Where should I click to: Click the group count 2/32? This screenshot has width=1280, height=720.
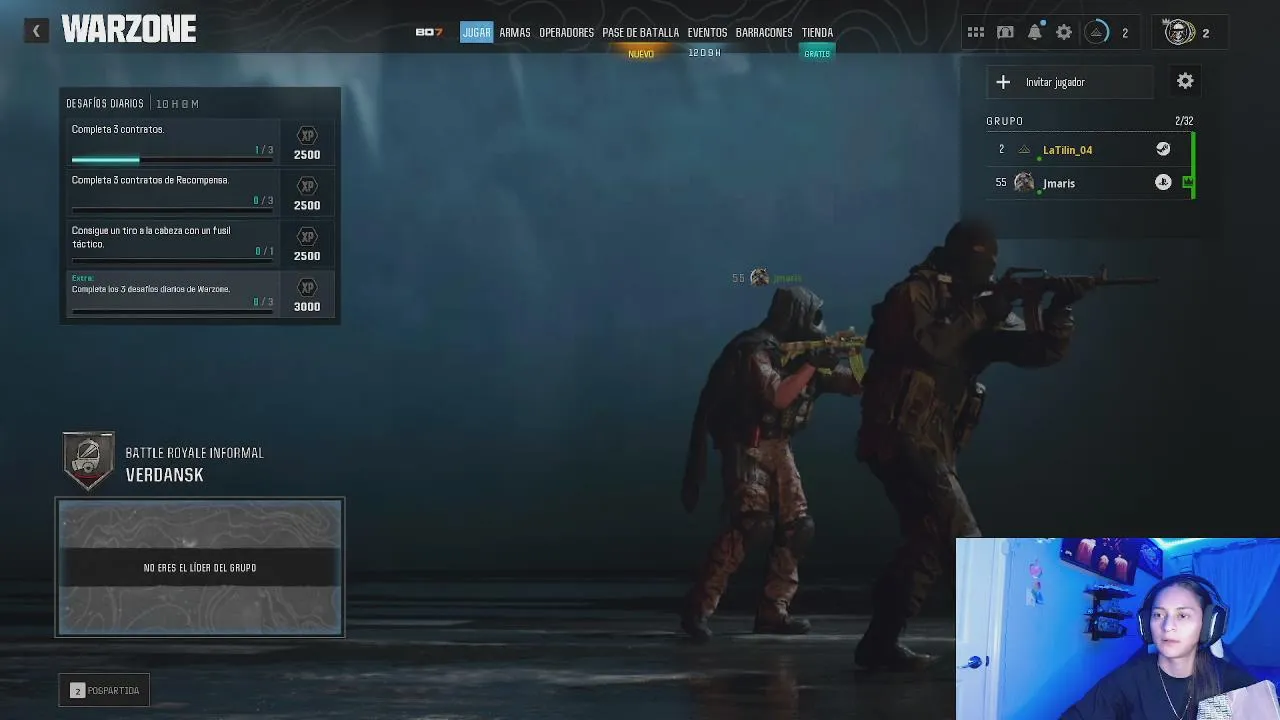tap(1184, 121)
